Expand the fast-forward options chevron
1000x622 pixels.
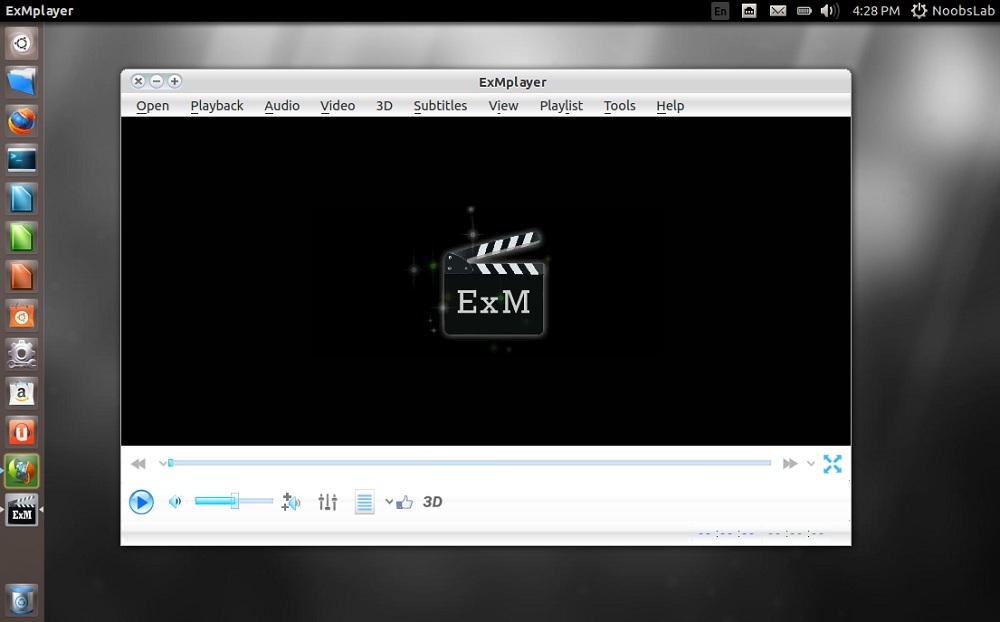point(811,464)
